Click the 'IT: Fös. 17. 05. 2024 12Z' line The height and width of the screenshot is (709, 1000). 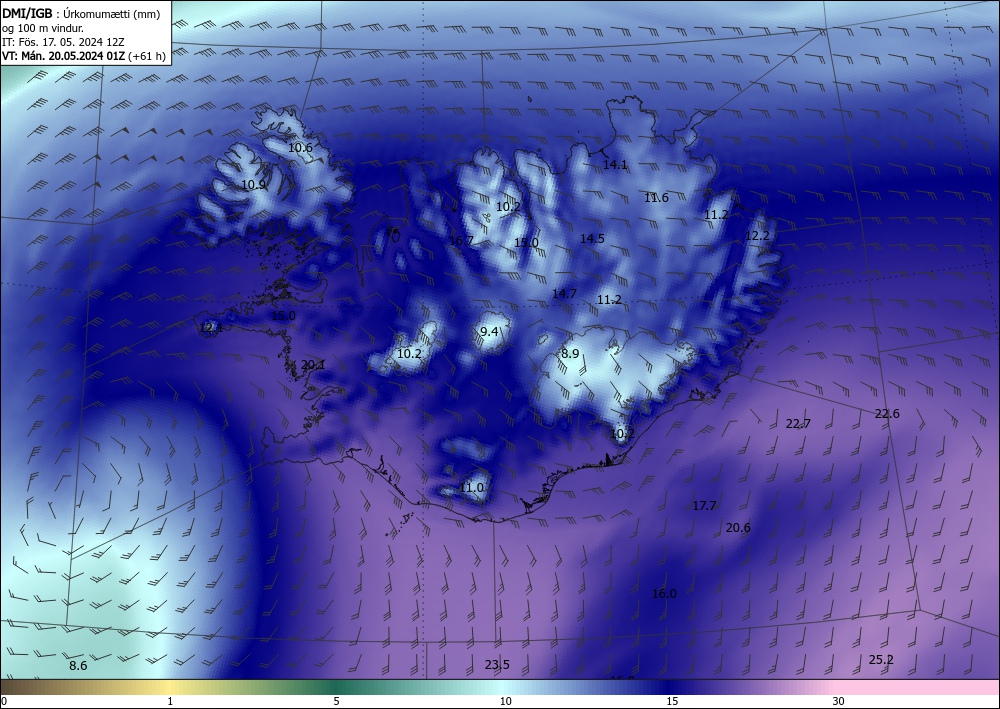[x=63, y=42]
